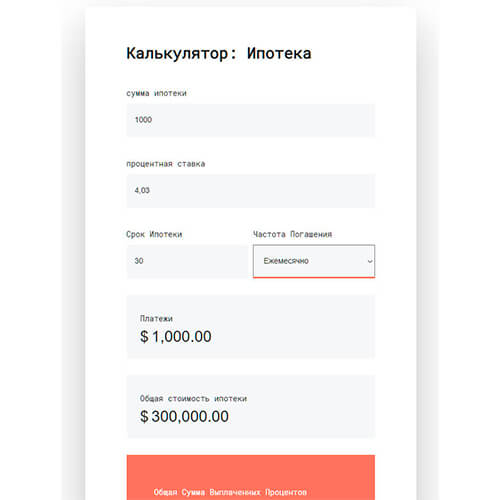500x500 pixels.
Task: Open the Частота Погашения dropdown
Action: (x=314, y=261)
